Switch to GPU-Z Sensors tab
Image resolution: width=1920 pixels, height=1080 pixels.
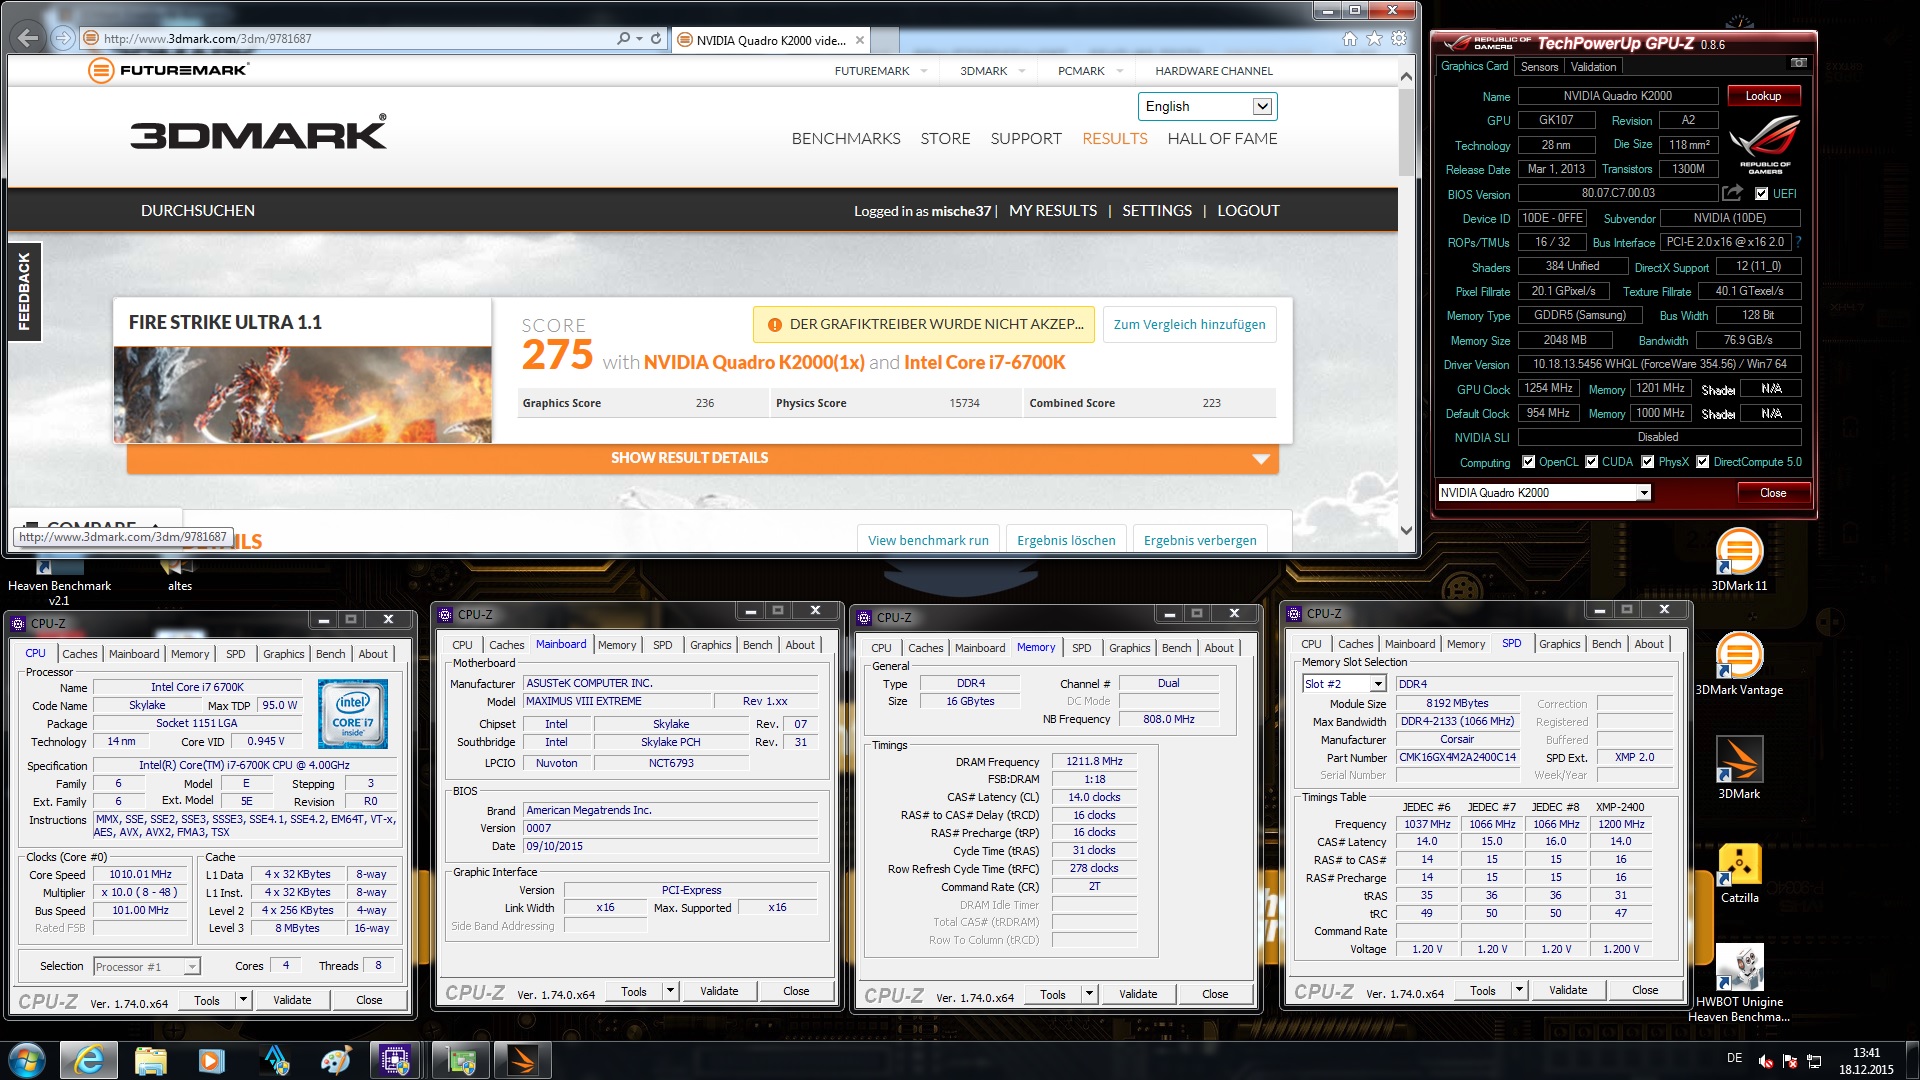(x=1539, y=67)
